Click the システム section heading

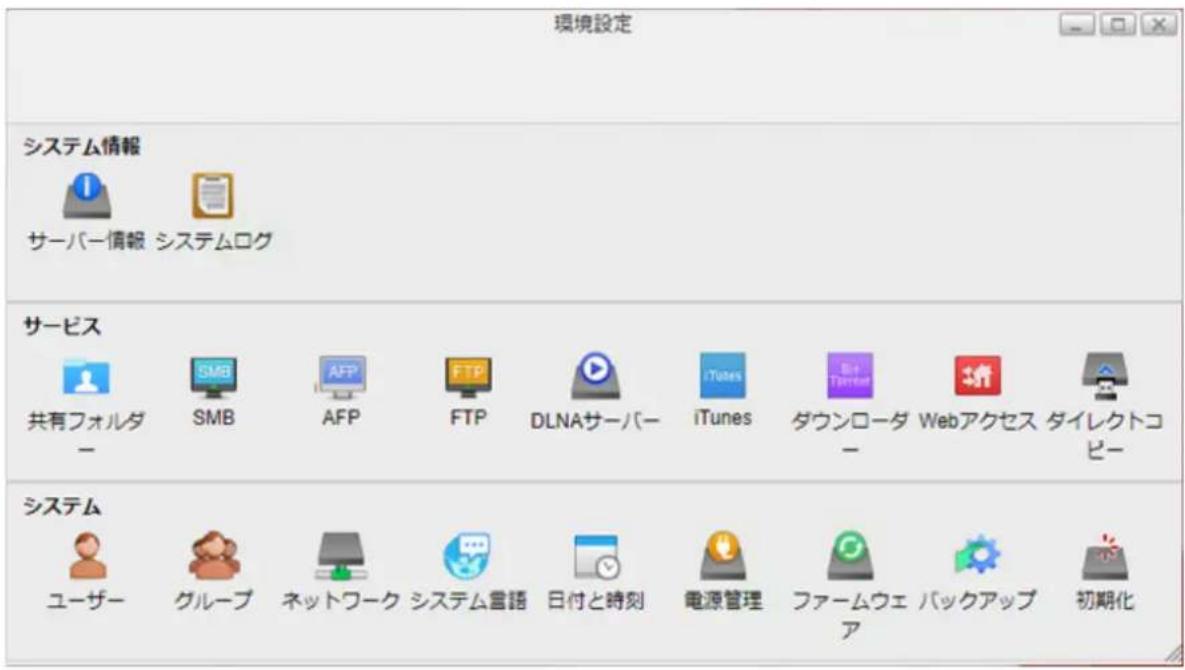[x=62, y=506]
